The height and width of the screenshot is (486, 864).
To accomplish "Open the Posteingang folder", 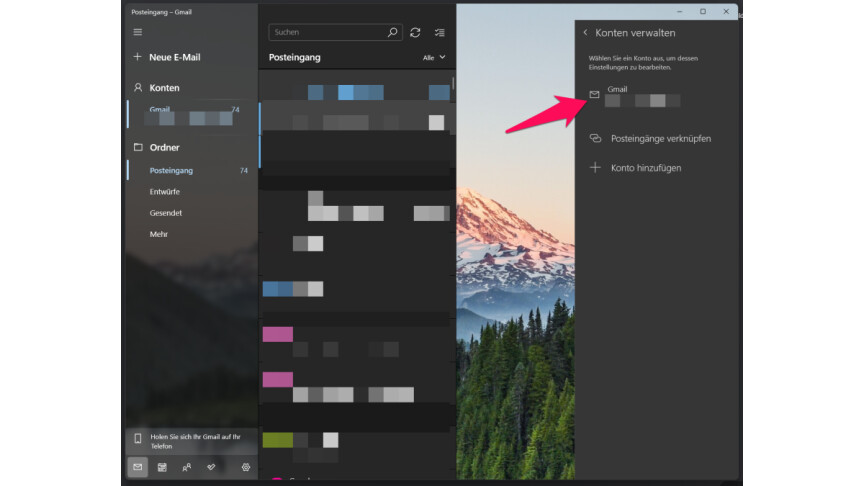I will 191,171.
